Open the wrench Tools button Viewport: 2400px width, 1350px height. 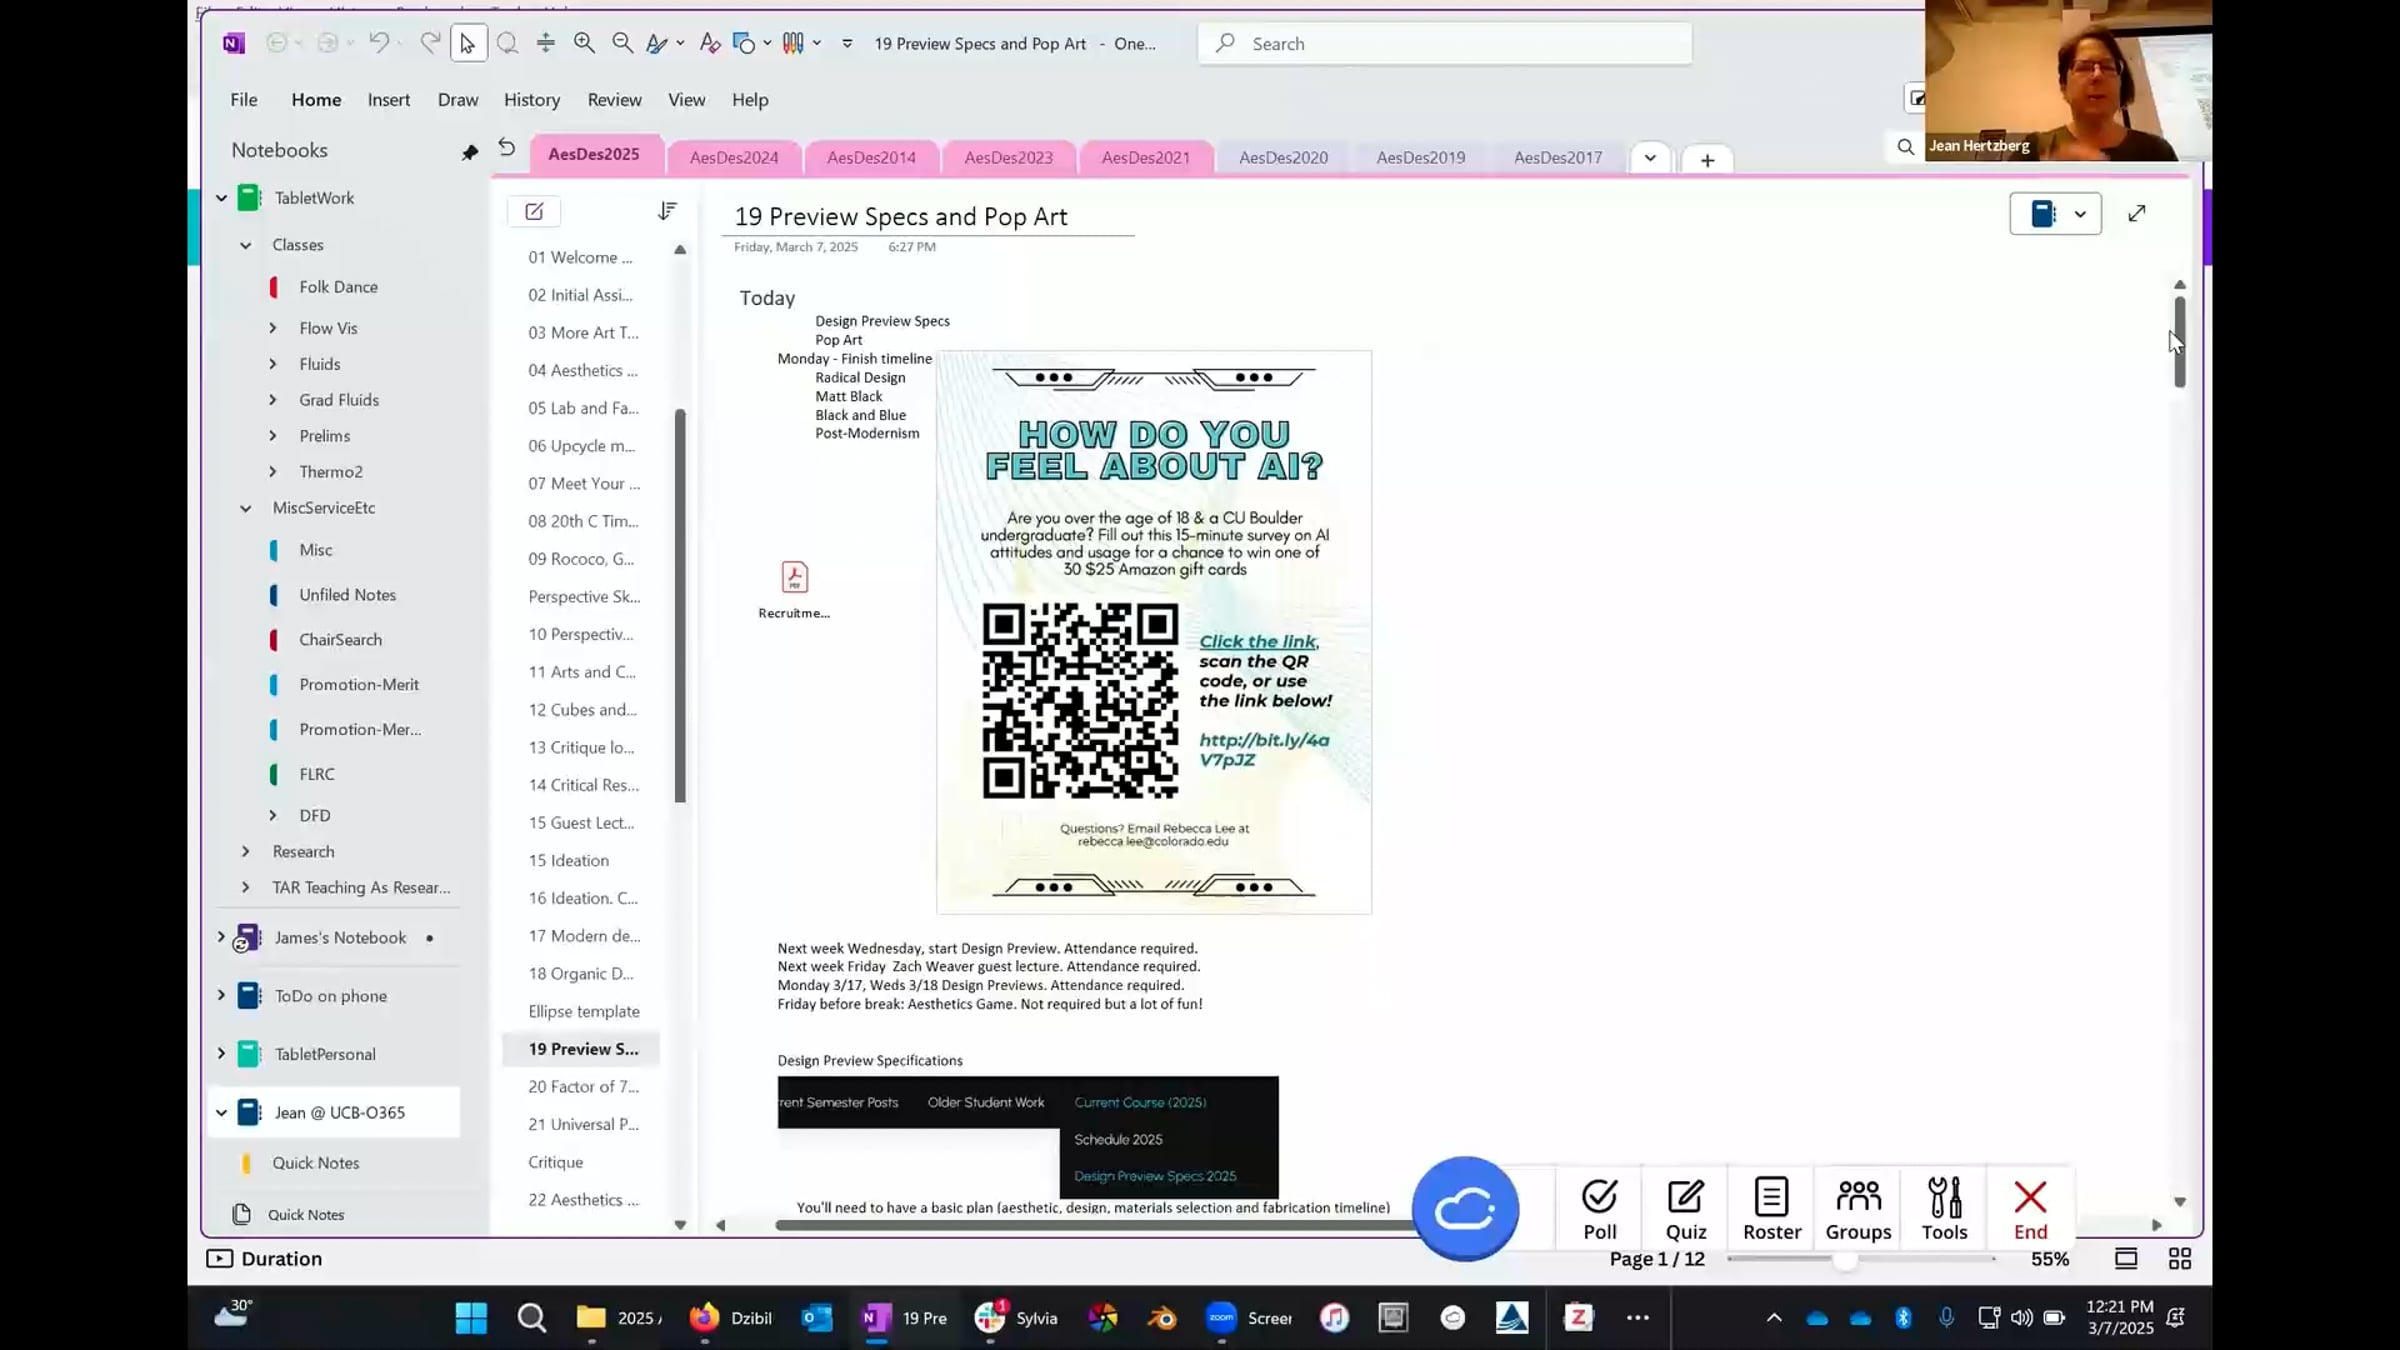tap(1944, 1208)
